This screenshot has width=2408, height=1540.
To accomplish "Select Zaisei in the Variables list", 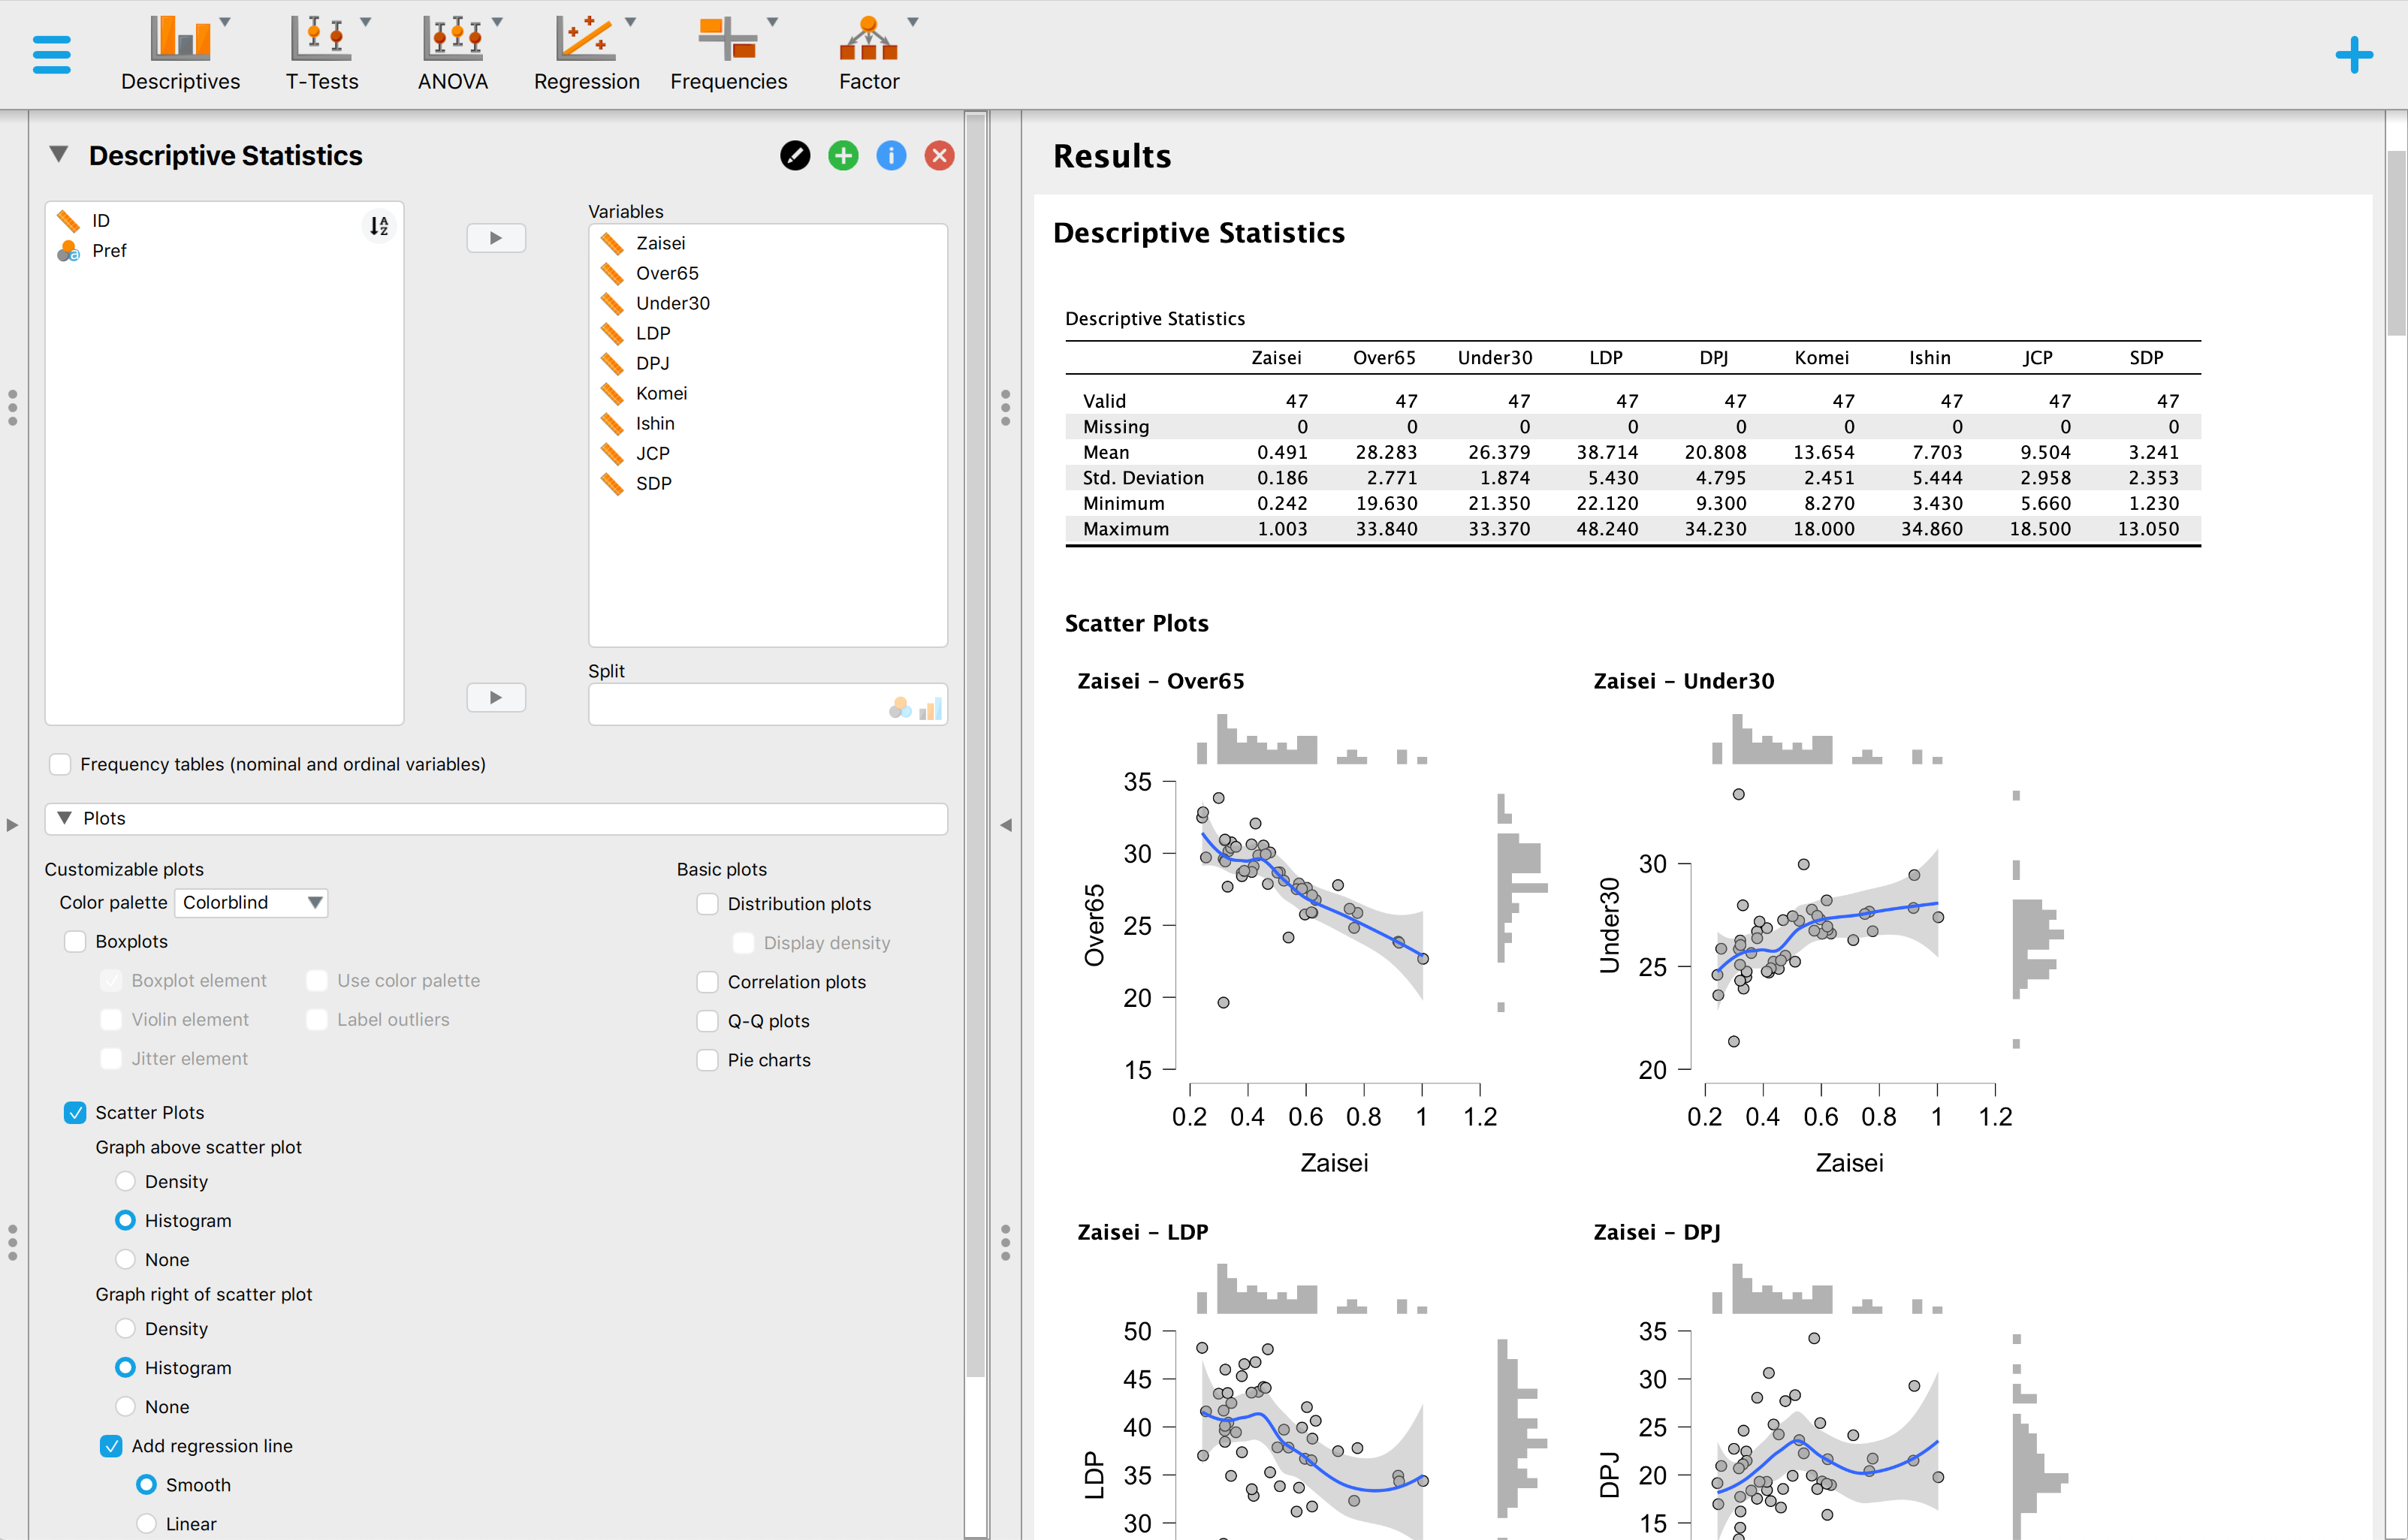I will 768,243.
